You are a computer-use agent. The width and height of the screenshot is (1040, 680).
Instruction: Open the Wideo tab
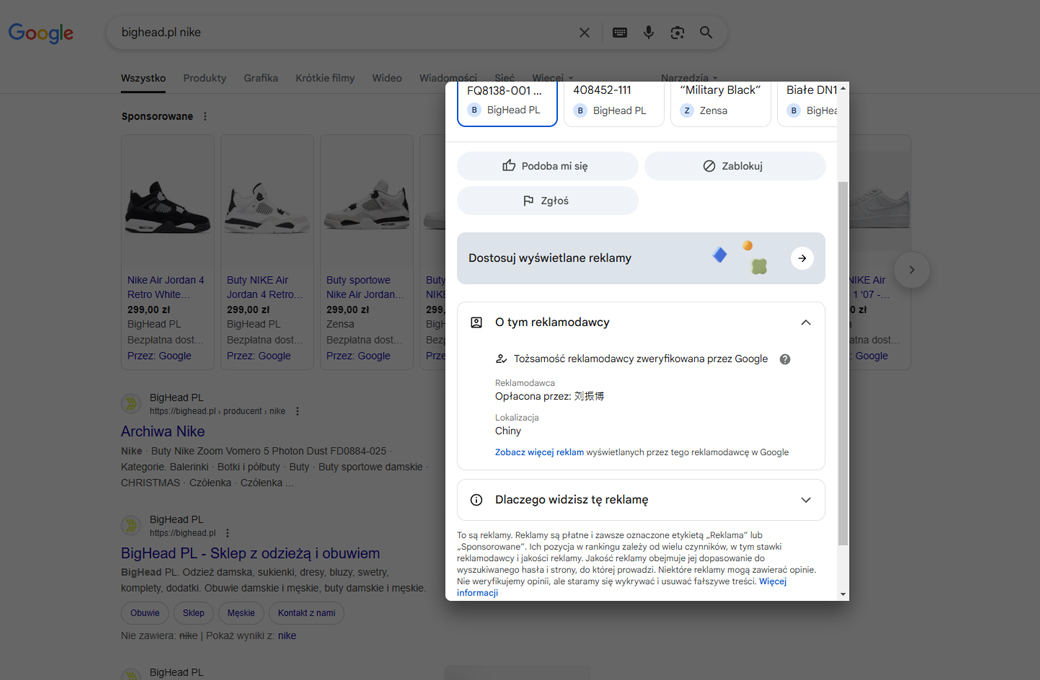point(387,78)
